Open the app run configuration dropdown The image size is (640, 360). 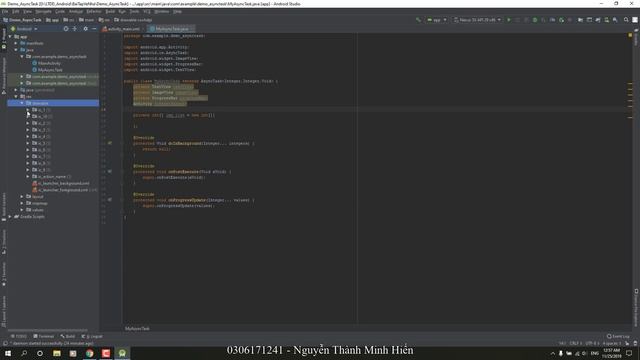tap(437, 20)
